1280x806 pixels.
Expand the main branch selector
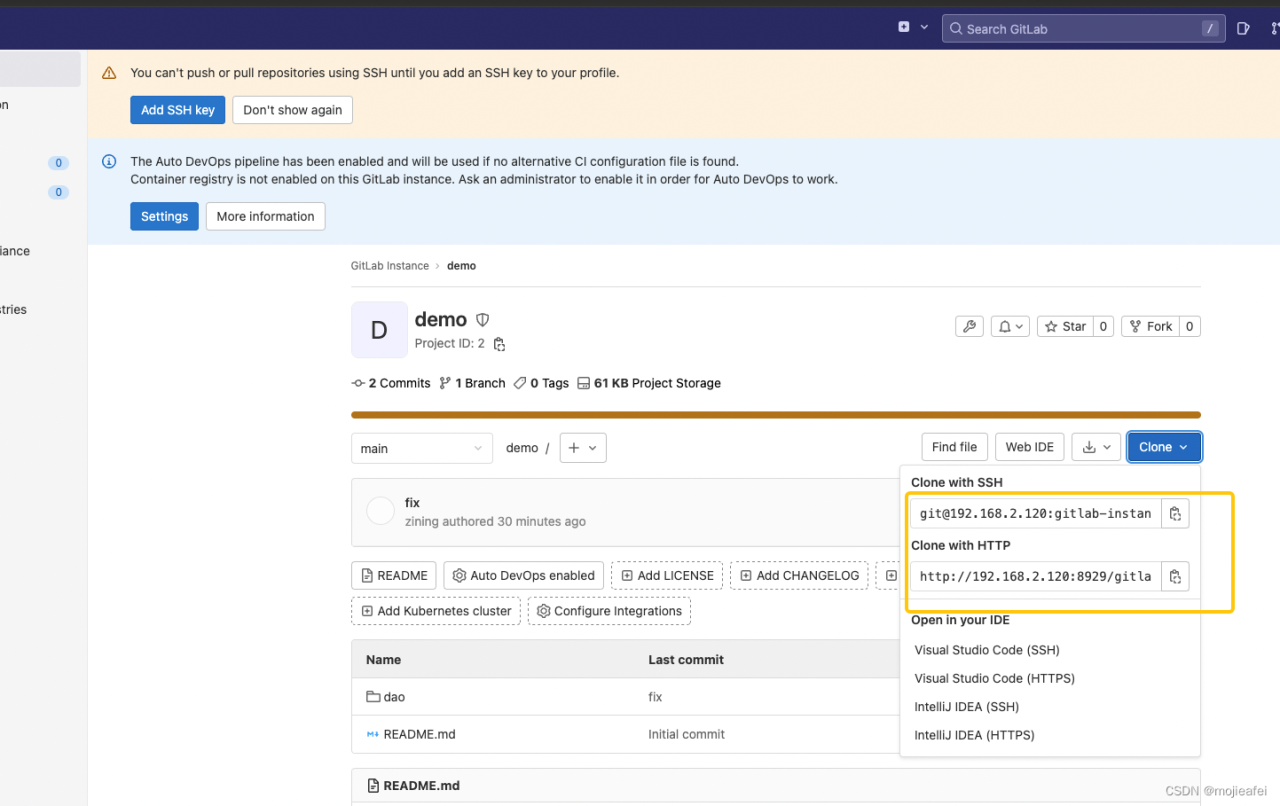421,449
